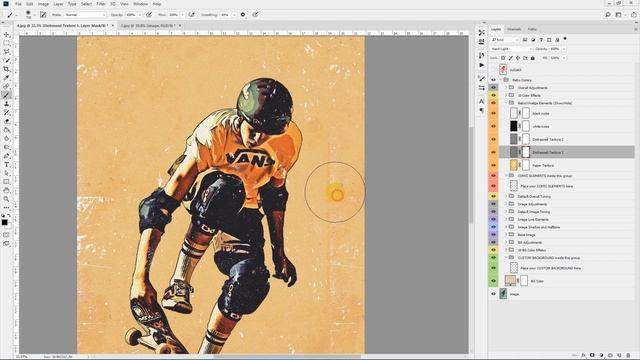Screen dimensions: 640x360
Task: Switch to the Channels tab
Action: 514,29
